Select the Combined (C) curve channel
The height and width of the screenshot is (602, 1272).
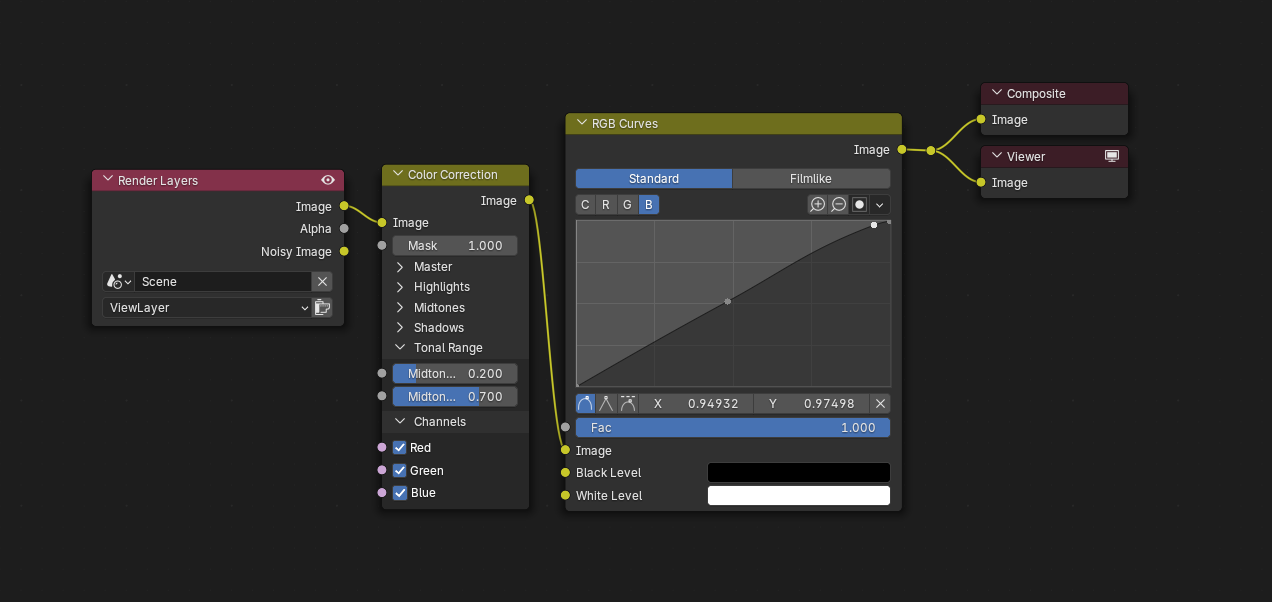(585, 205)
